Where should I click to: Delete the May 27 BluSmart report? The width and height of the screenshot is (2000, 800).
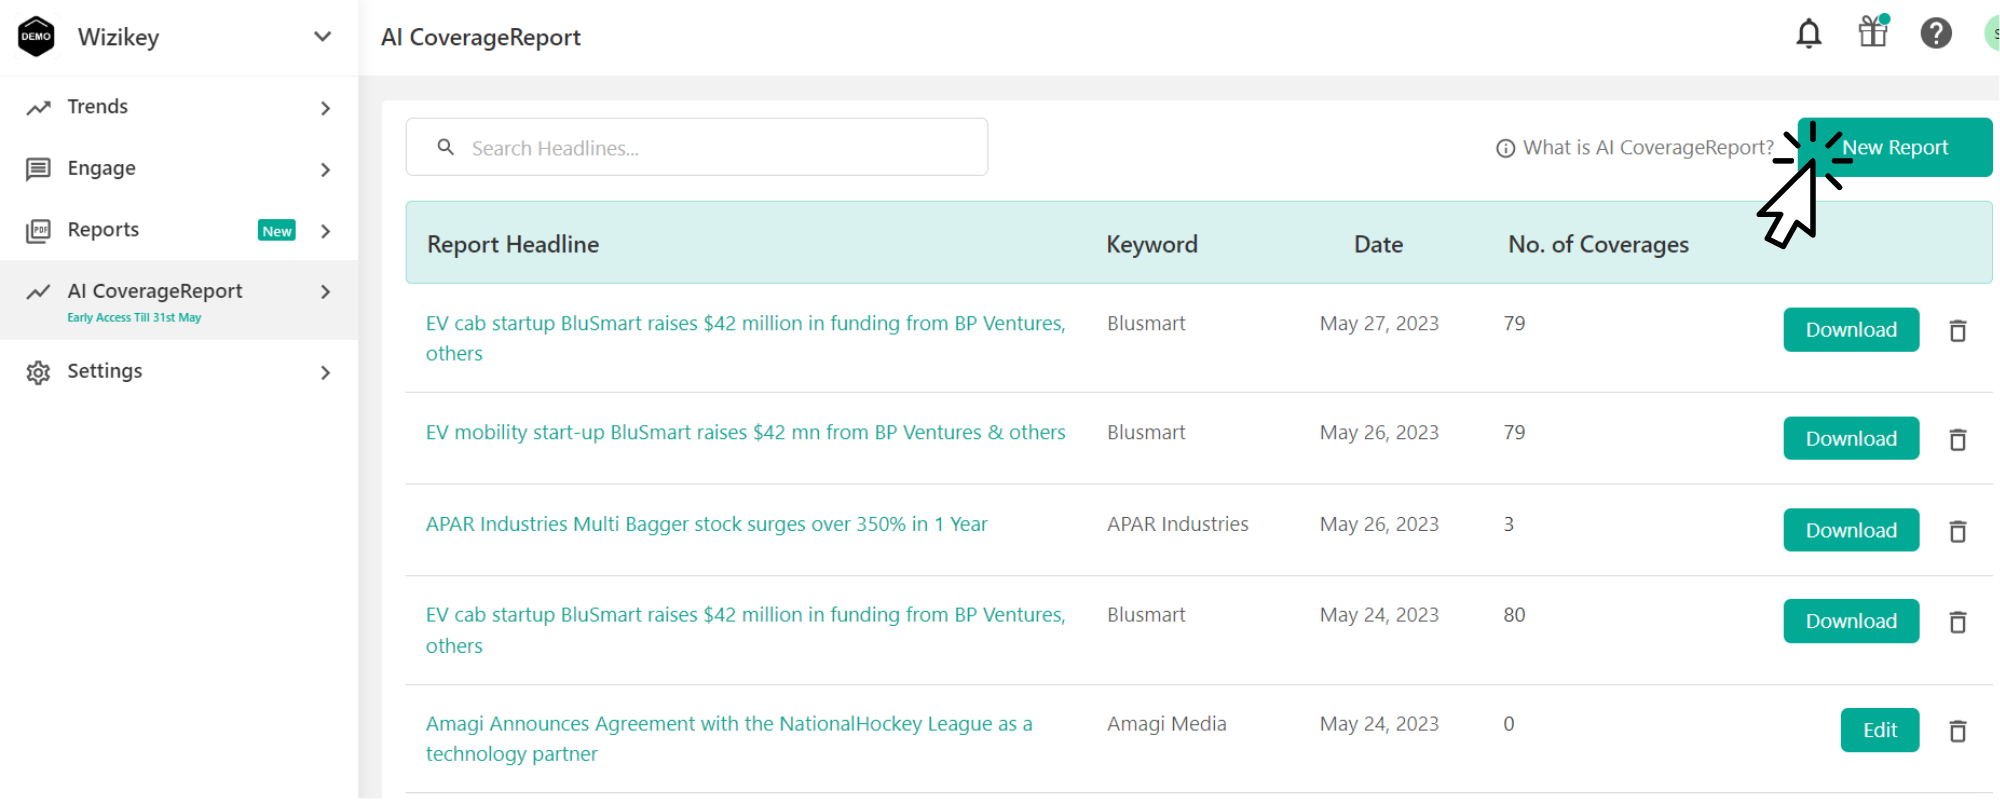[x=1958, y=331]
